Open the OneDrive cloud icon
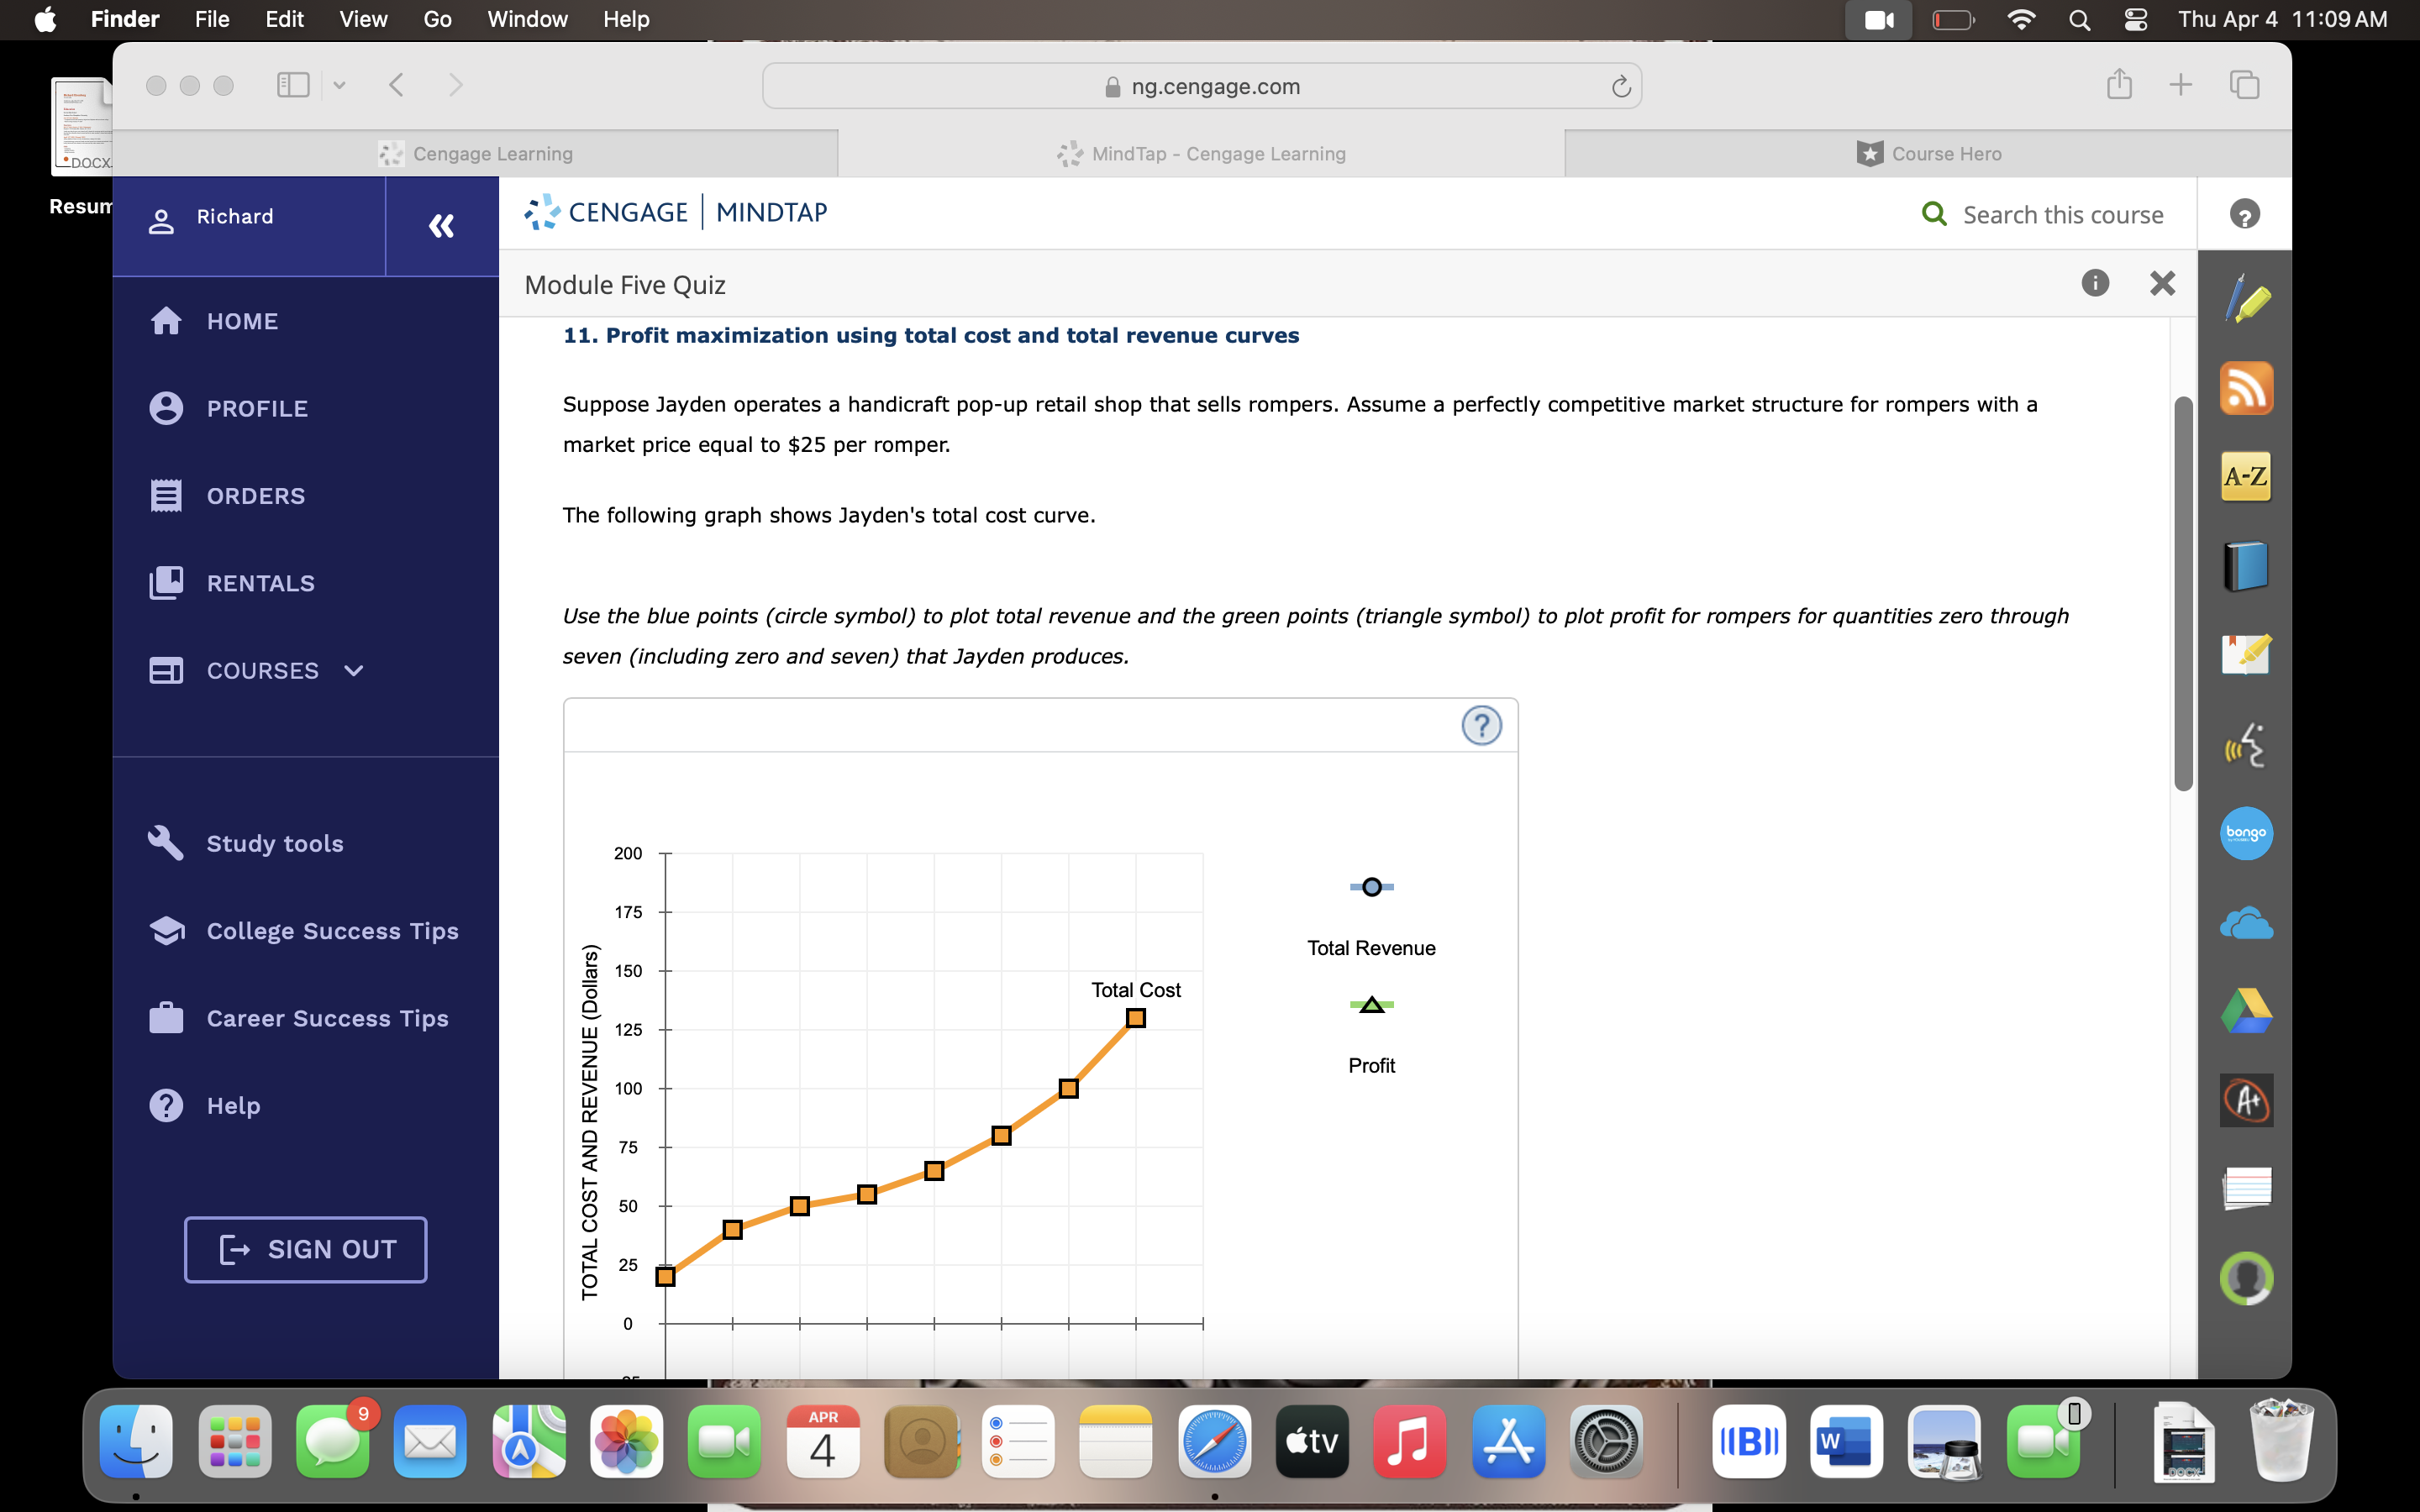2420x1512 pixels. [x=2247, y=922]
